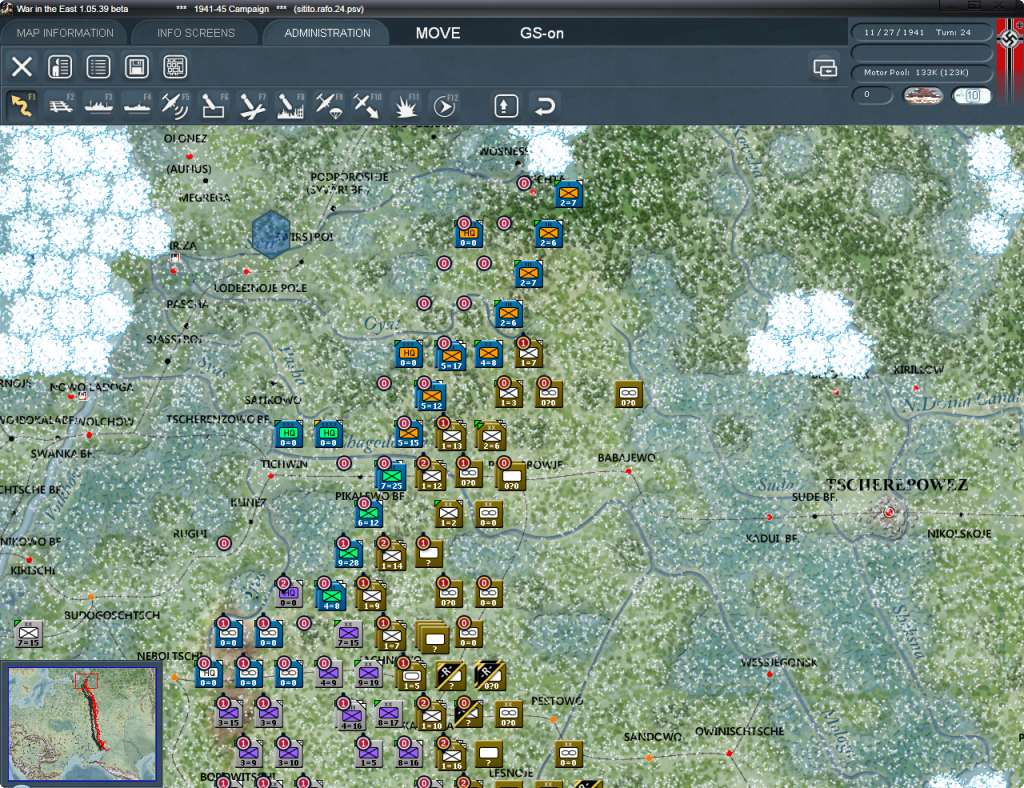The image size is (1024, 788).
Task: Select the Soviet 1=3 unit counter
Action: pyautogui.click(x=508, y=394)
